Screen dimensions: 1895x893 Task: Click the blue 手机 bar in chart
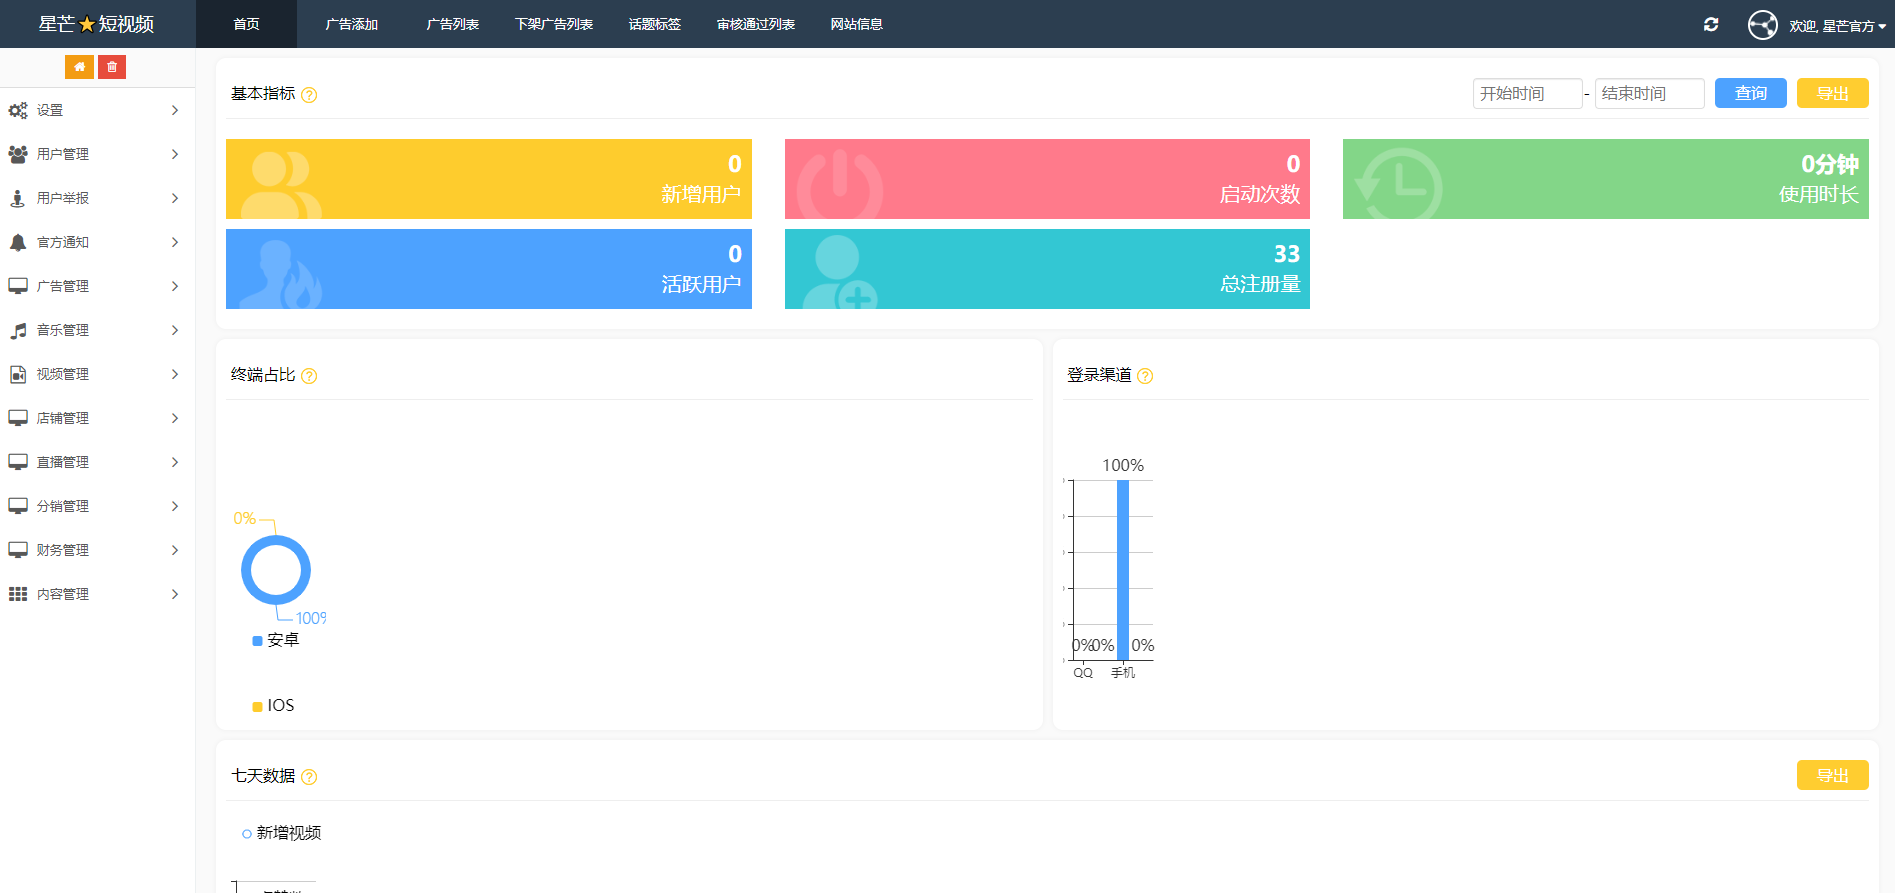point(1123,570)
